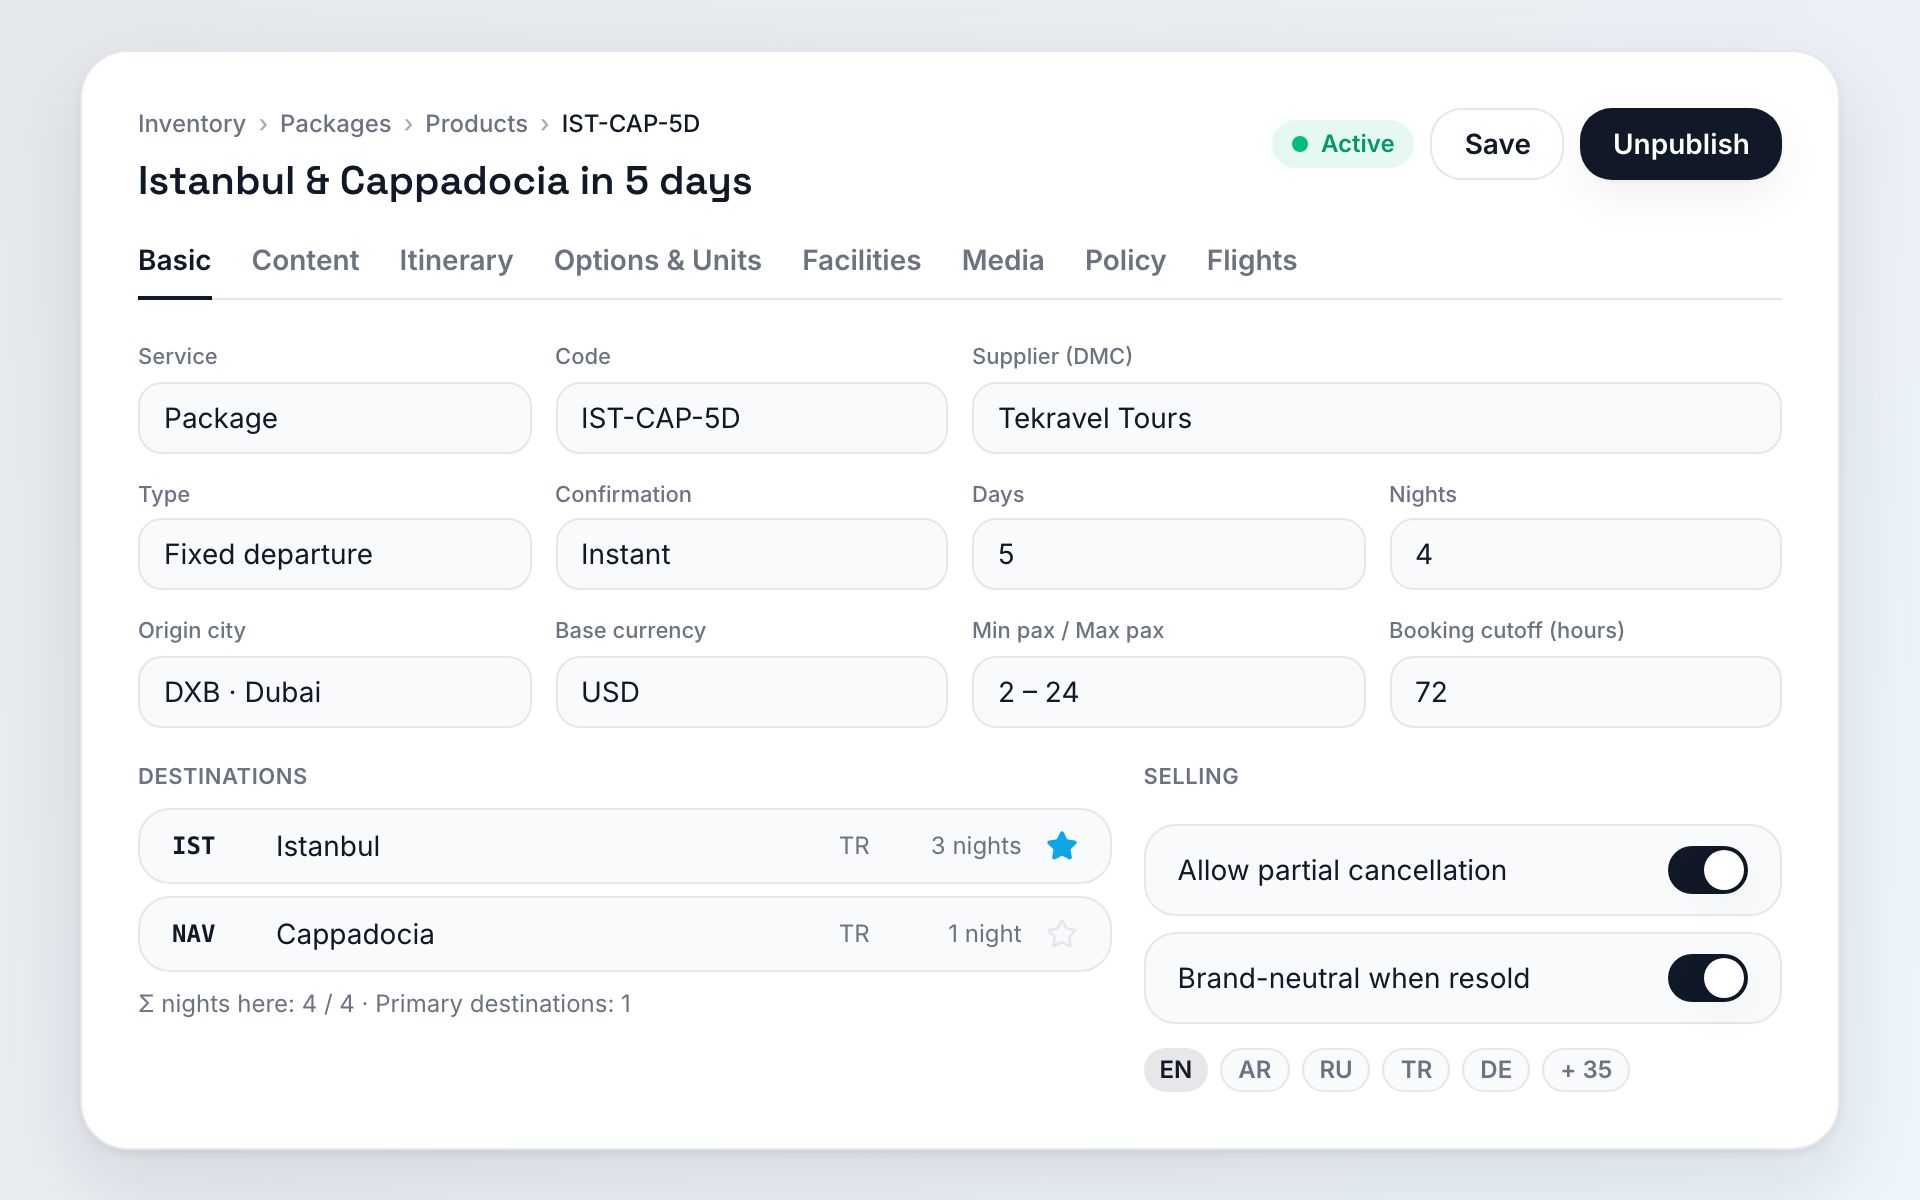This screenshot has height=1200, width=1920.
Task: Click the Code field IST-CAP-5D
Action: (751, 418)
